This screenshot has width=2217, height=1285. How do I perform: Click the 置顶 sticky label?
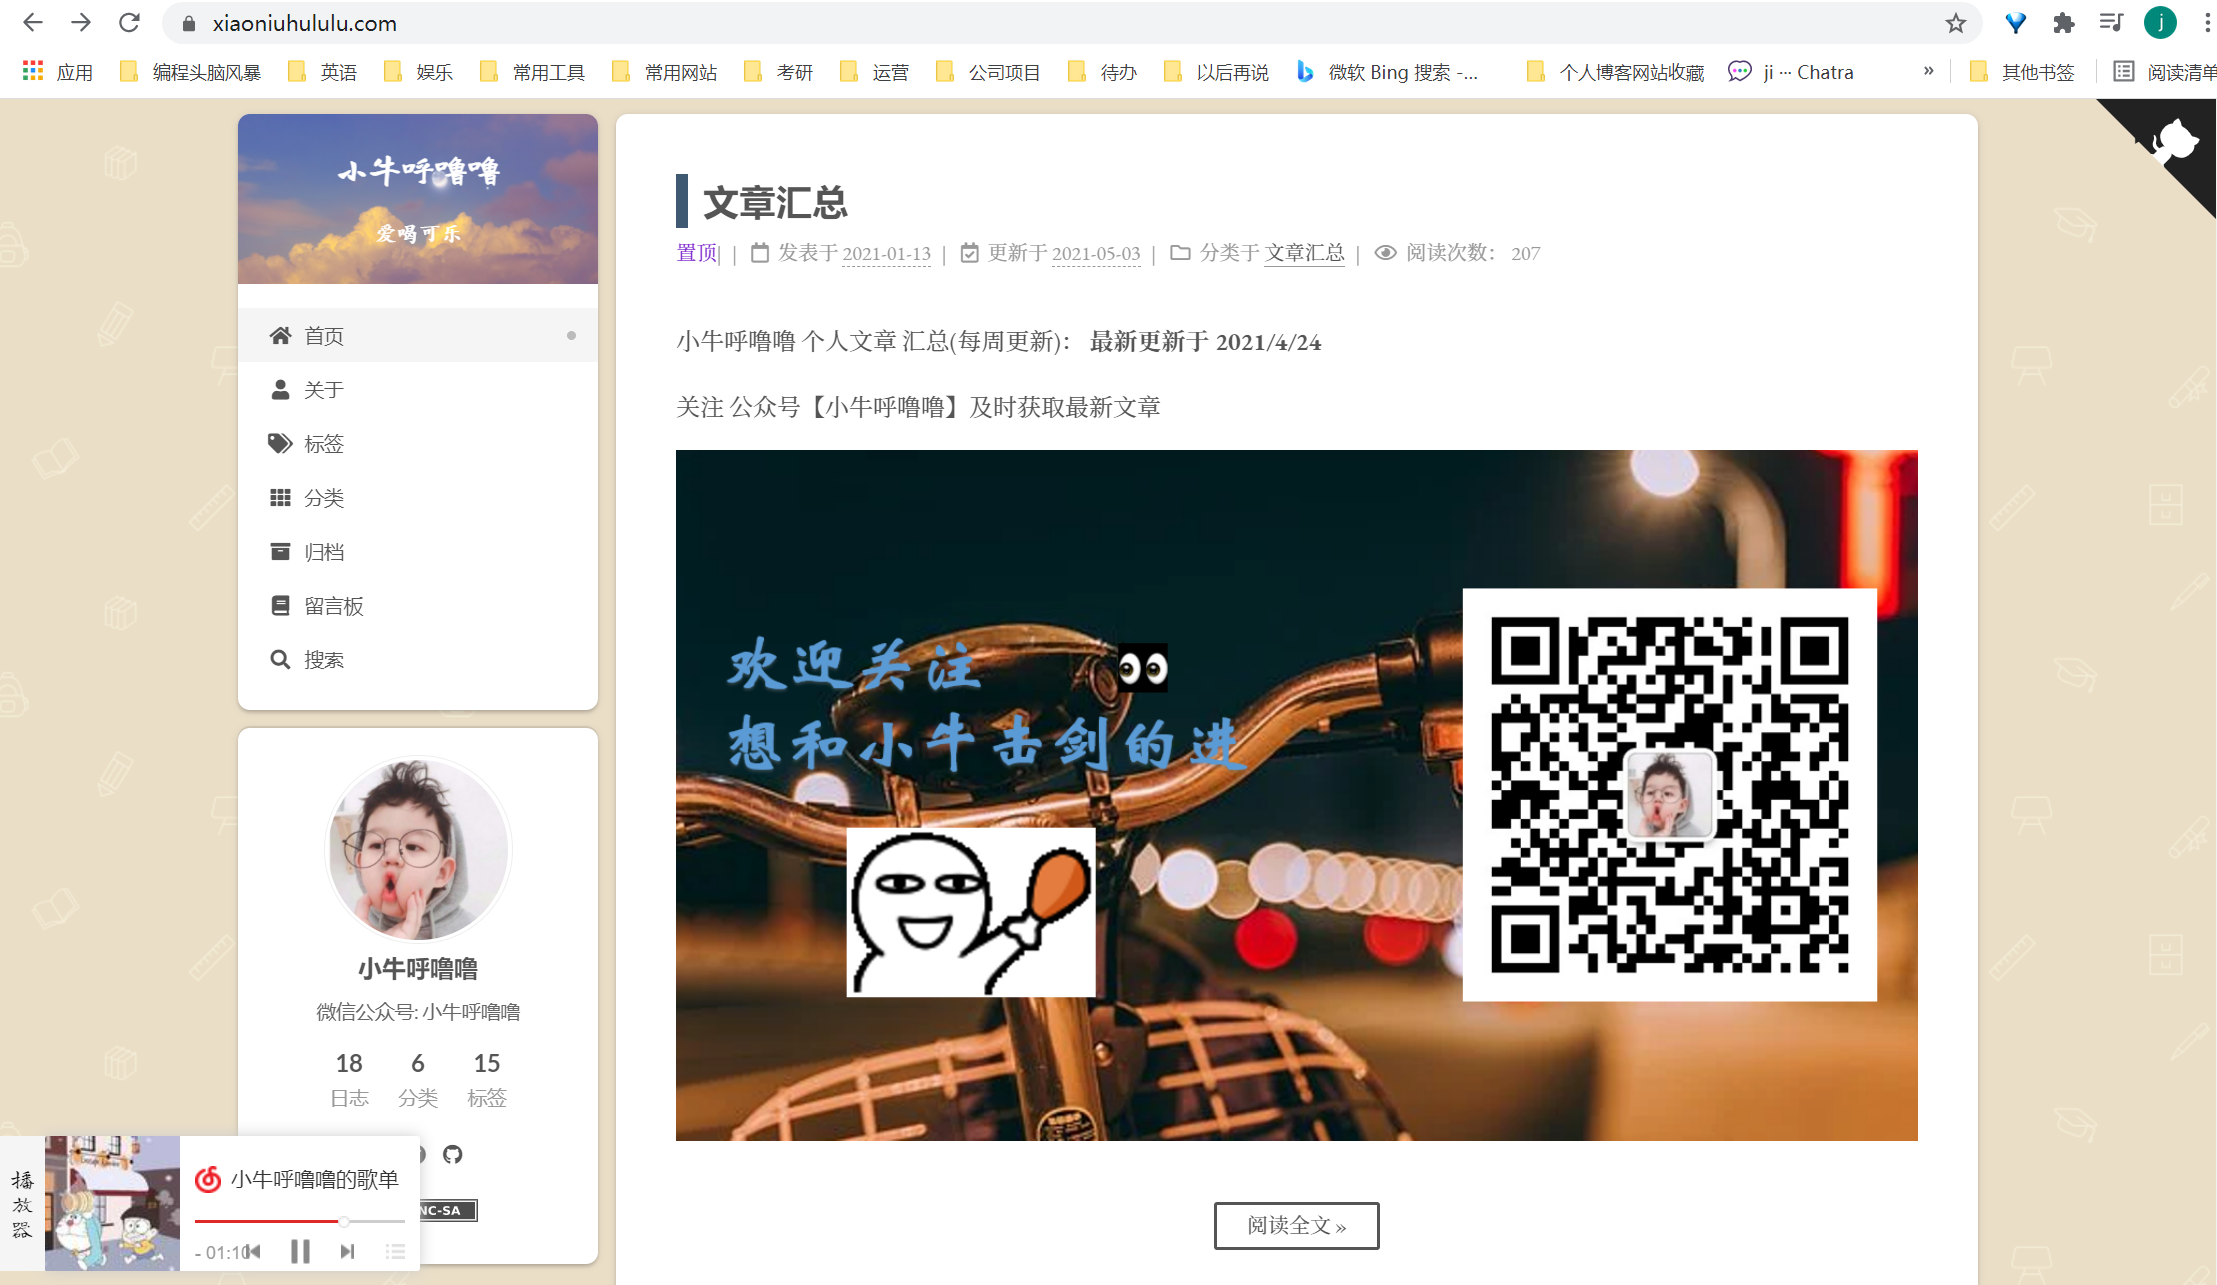pyautogui.click(x=697, y=253)
